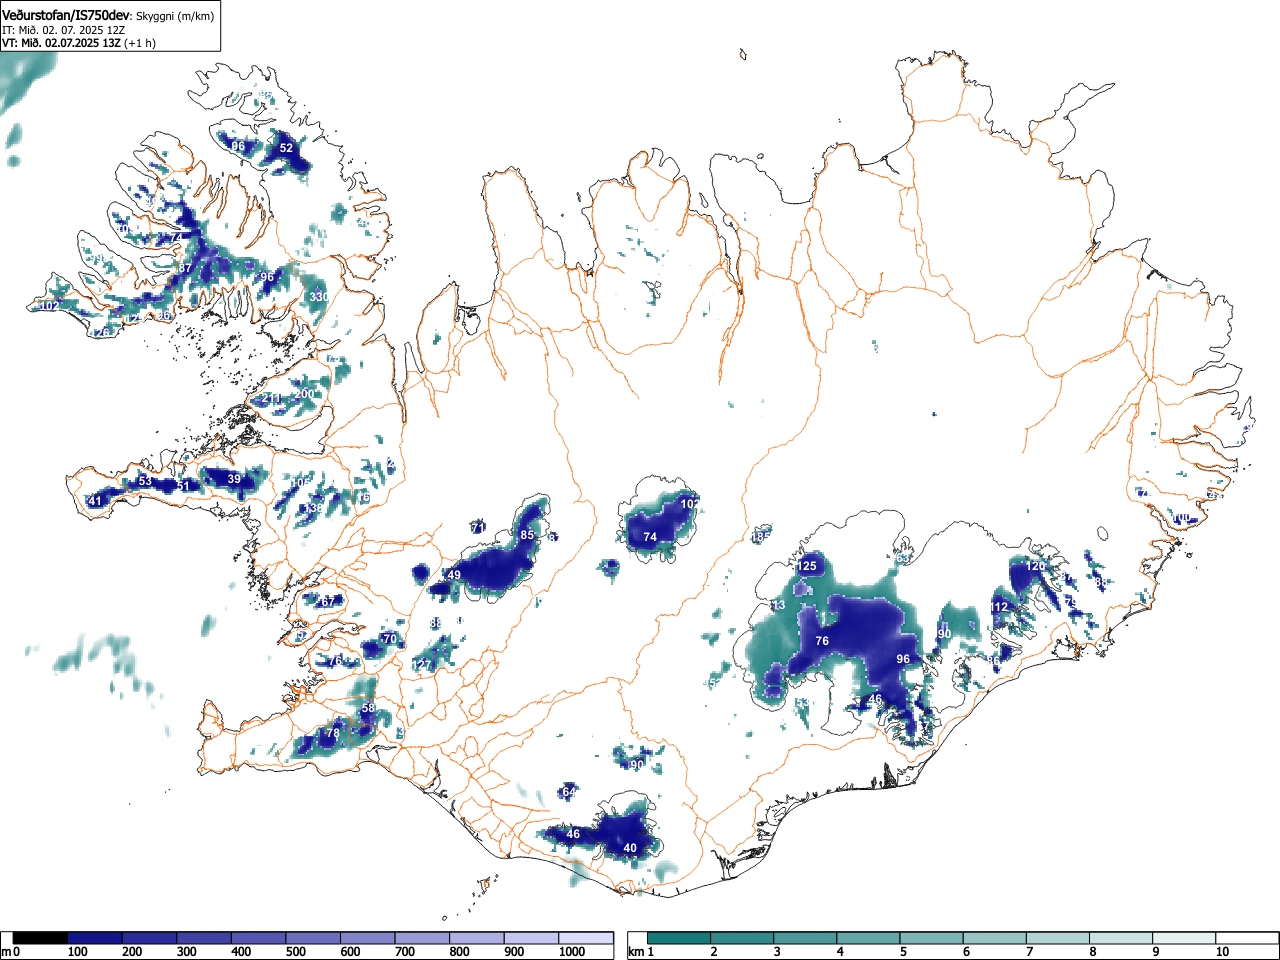
Task: Click the 'km' unit label in the legend
Action: [636, 952]
